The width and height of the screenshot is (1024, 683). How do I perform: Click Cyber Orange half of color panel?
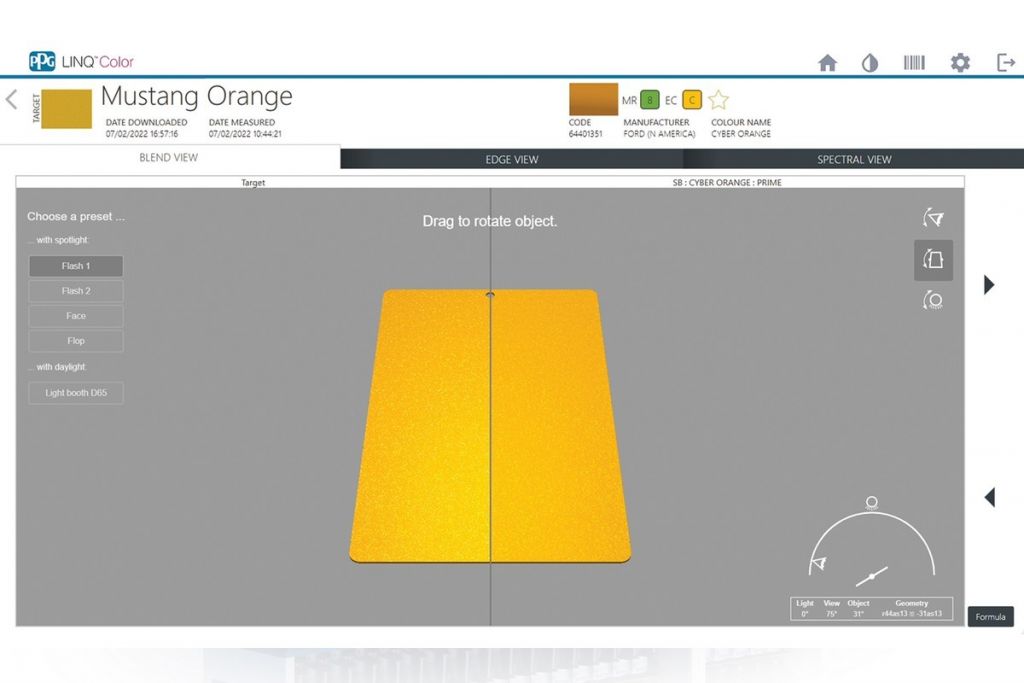[560, 426]
